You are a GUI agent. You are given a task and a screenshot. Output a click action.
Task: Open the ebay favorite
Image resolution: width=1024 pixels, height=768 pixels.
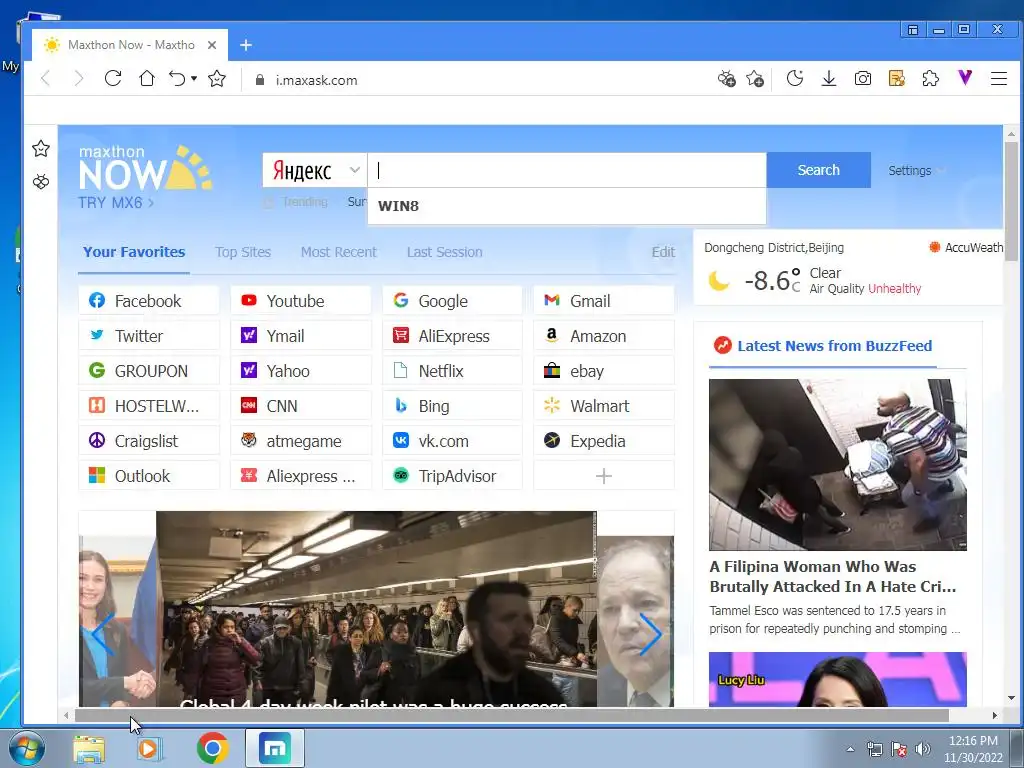(604, 371)
